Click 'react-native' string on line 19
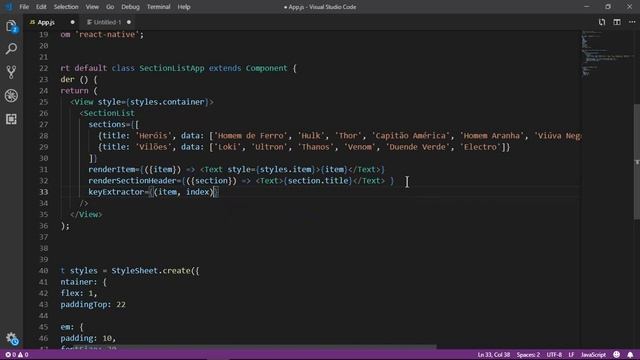Viewport: 640px width, 360px height. [x=107, y=35]
